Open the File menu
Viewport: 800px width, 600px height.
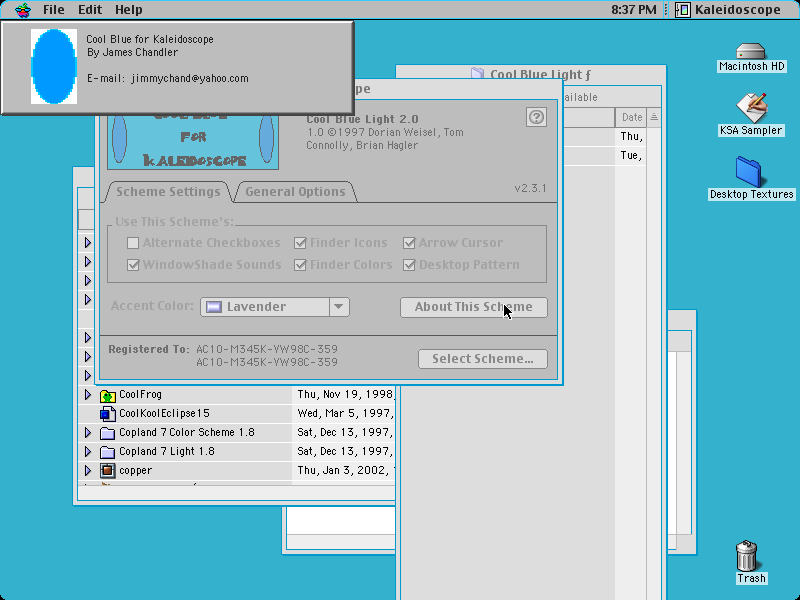point(54,10)
